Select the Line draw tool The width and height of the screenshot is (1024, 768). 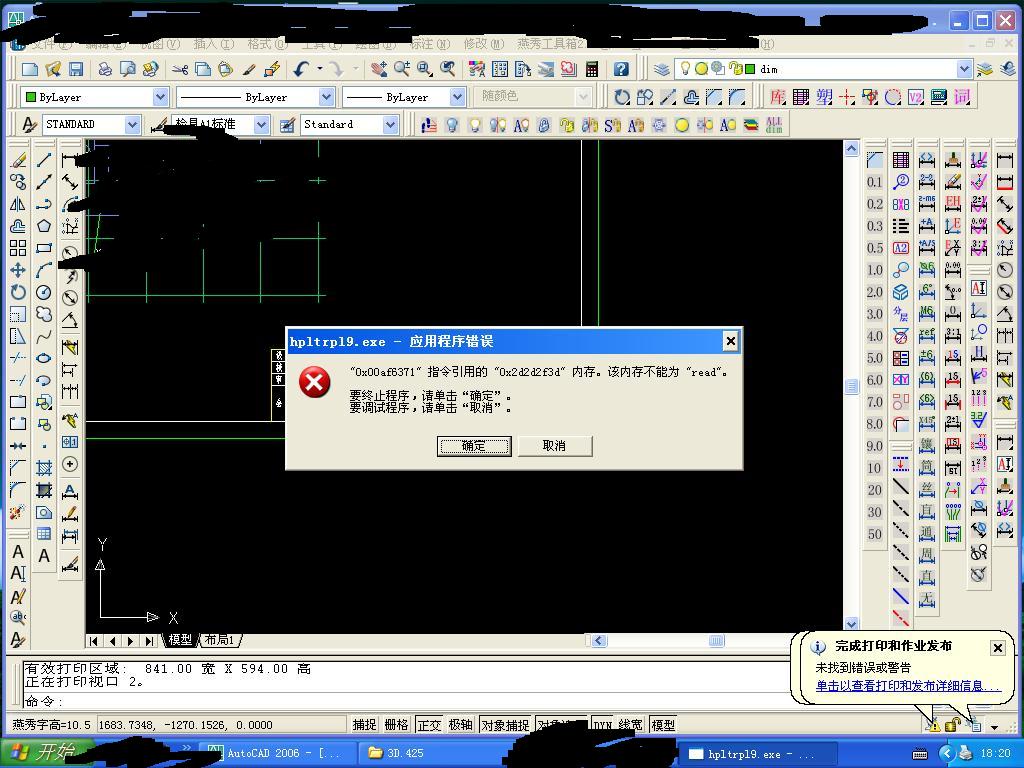[44, 160]
